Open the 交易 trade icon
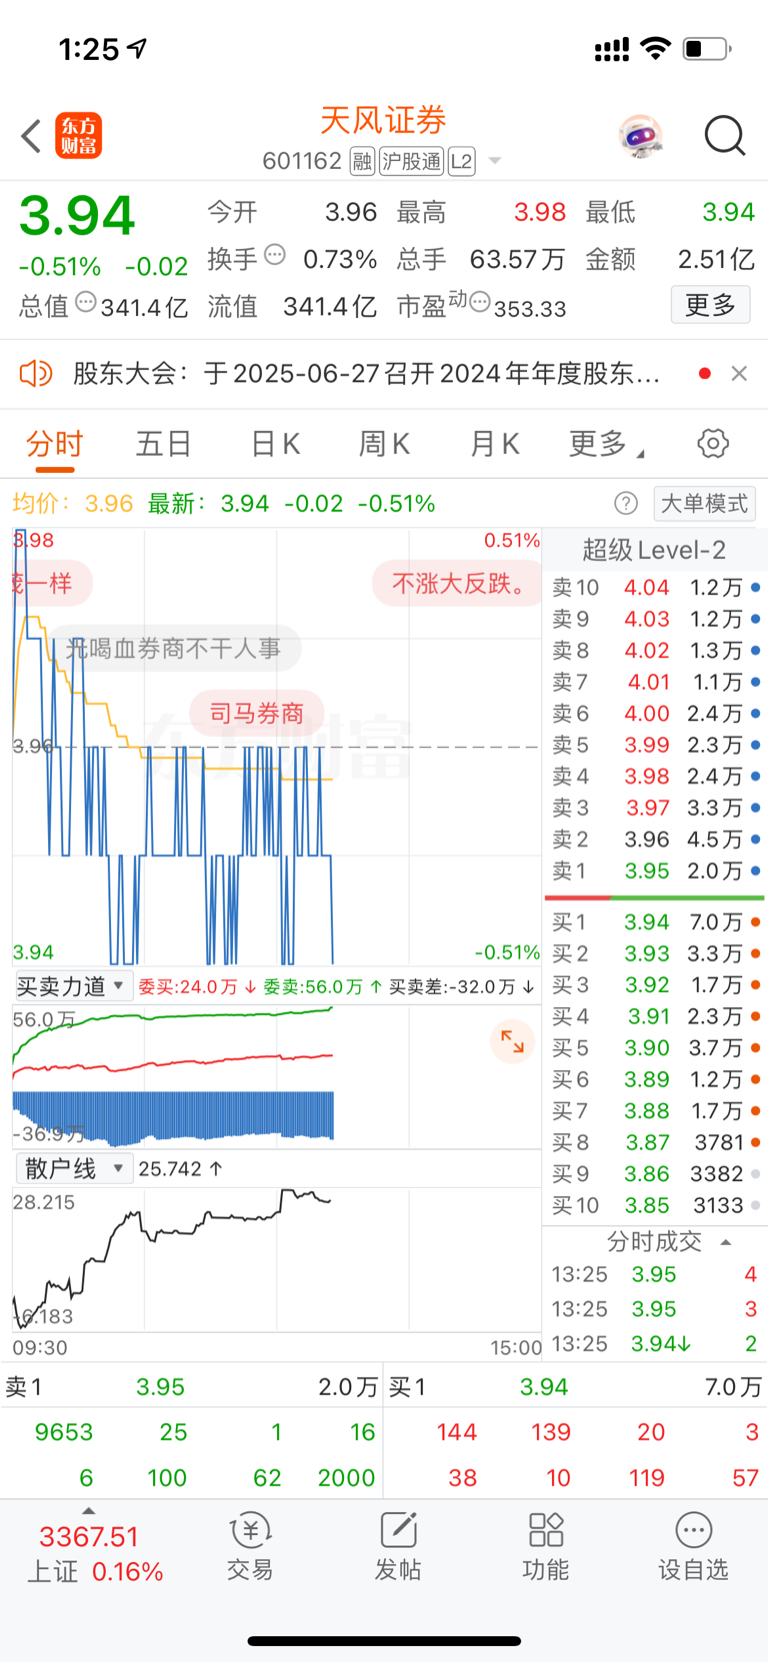The height and width of the screenshot is (1663, 768). coord(250,1546)
